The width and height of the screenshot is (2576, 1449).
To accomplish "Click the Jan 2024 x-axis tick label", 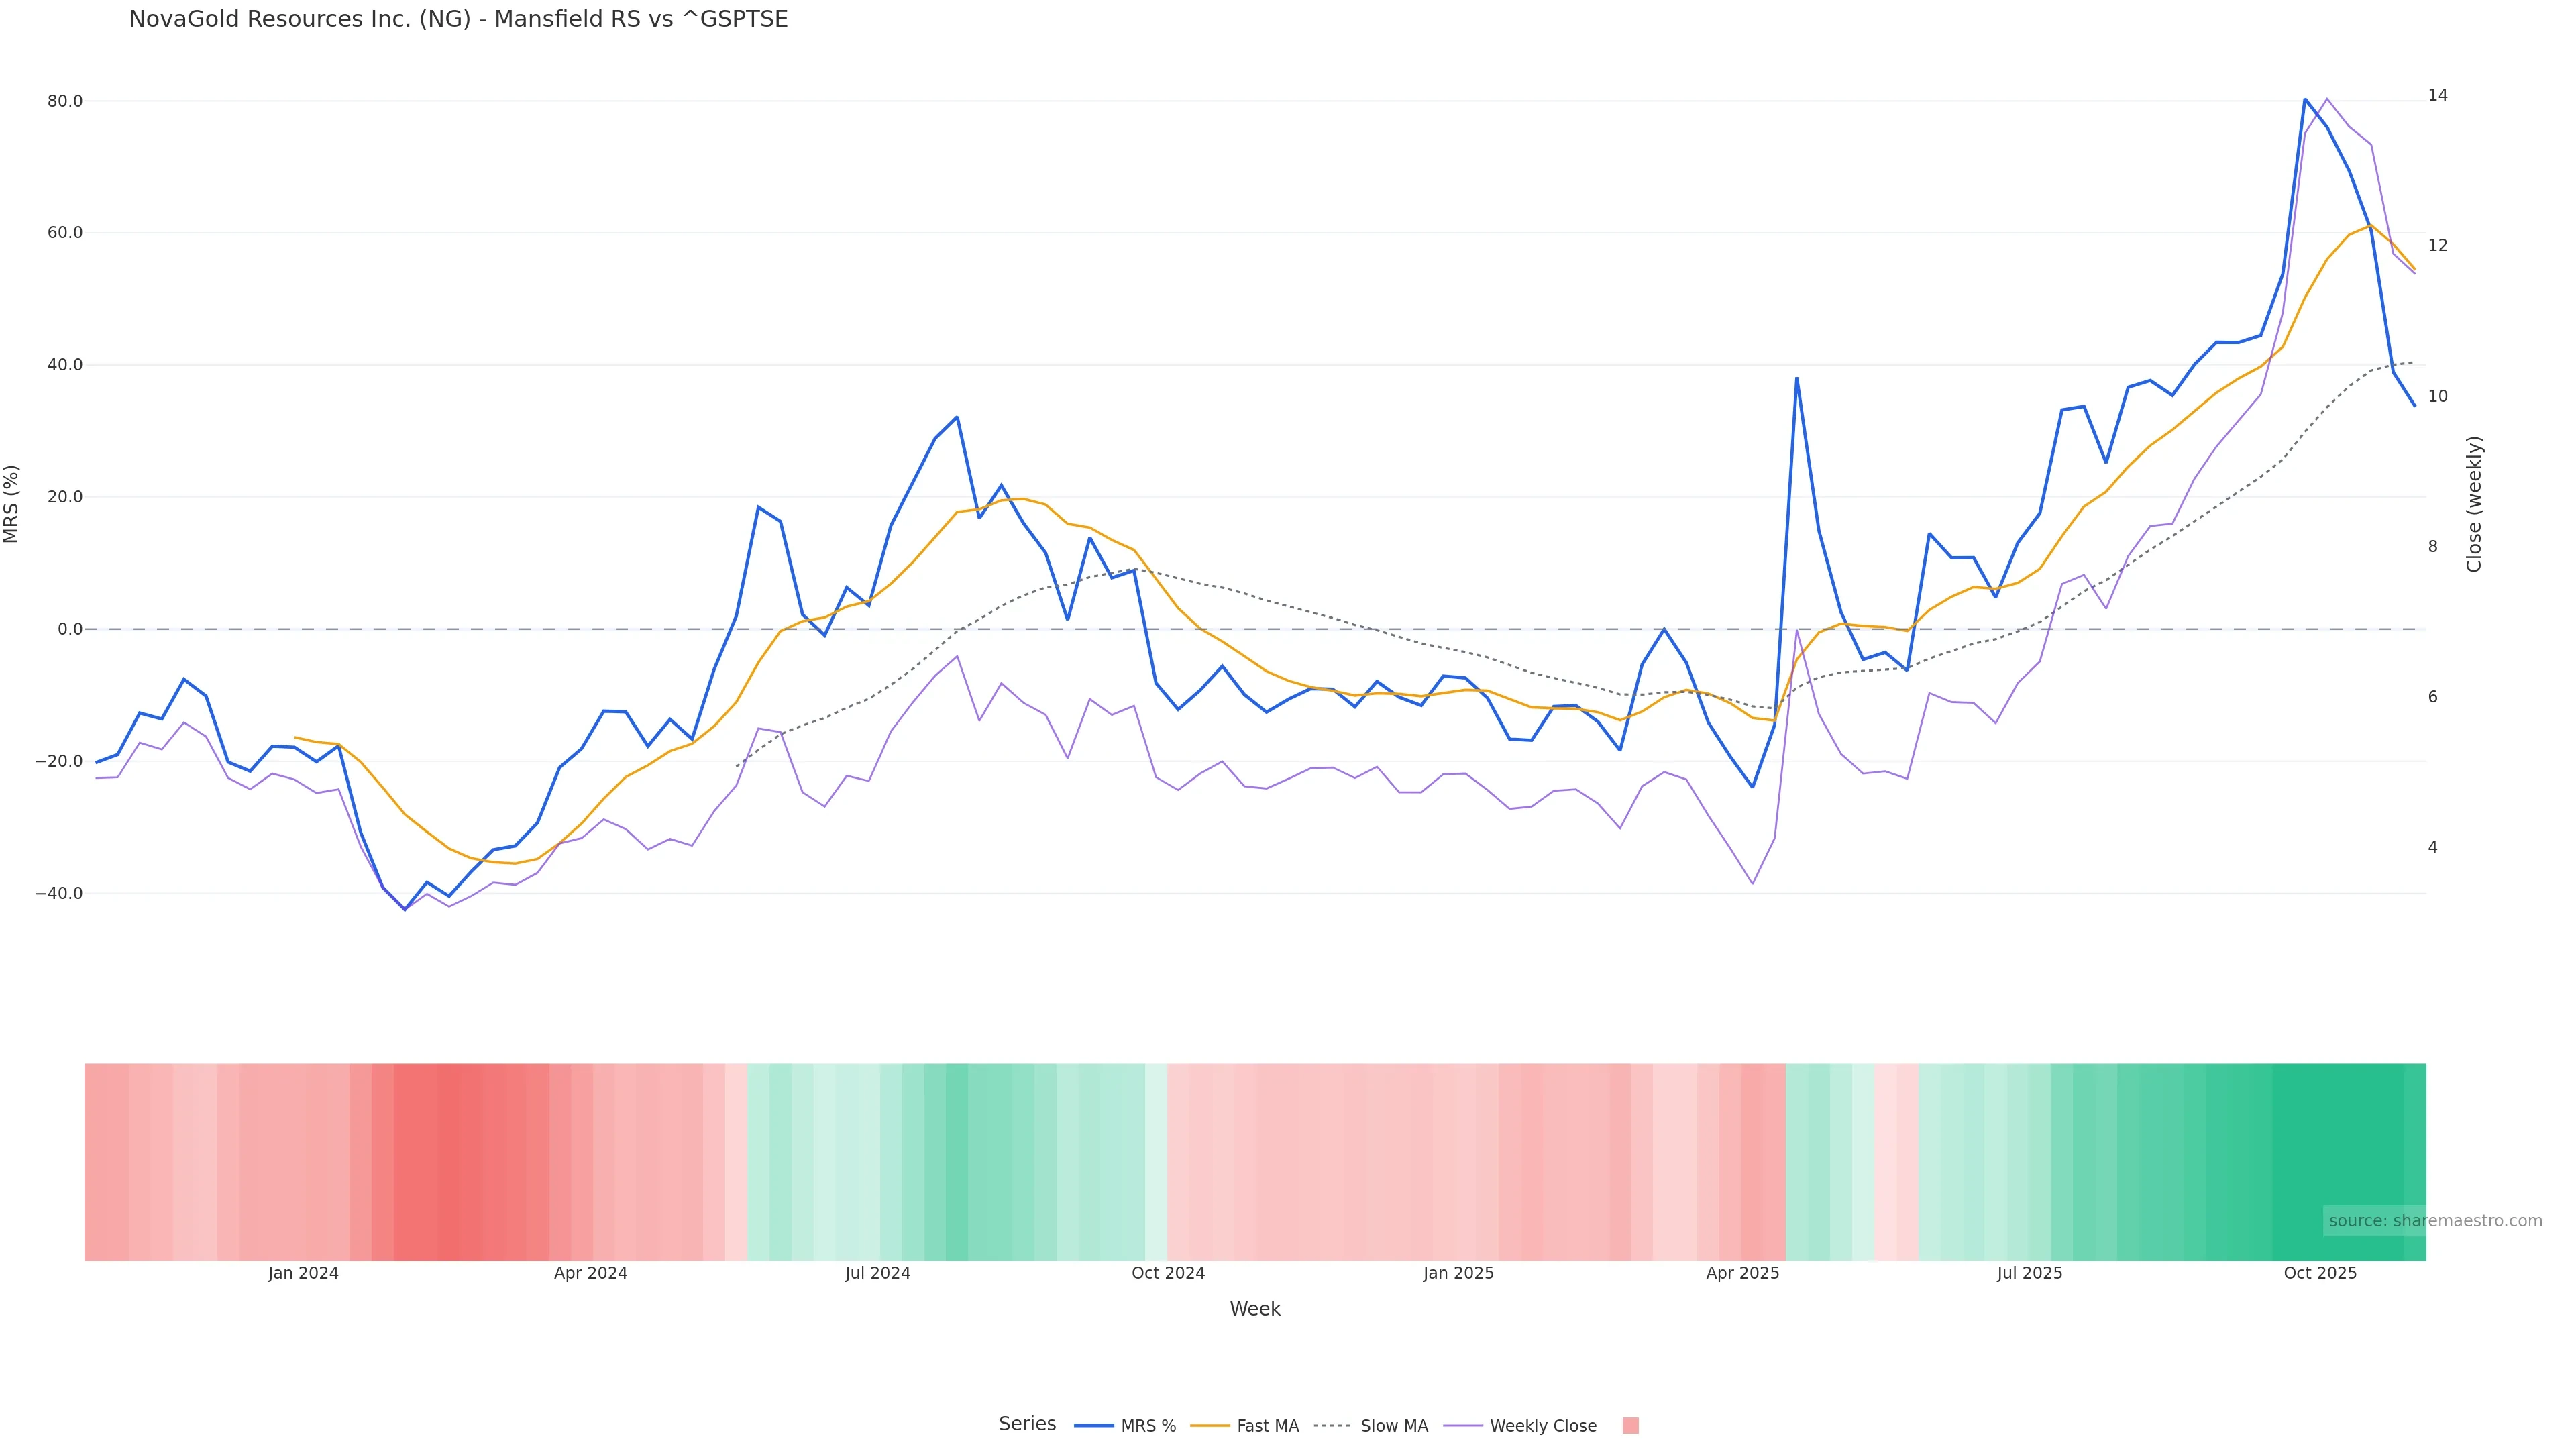I will point(303,1273).
